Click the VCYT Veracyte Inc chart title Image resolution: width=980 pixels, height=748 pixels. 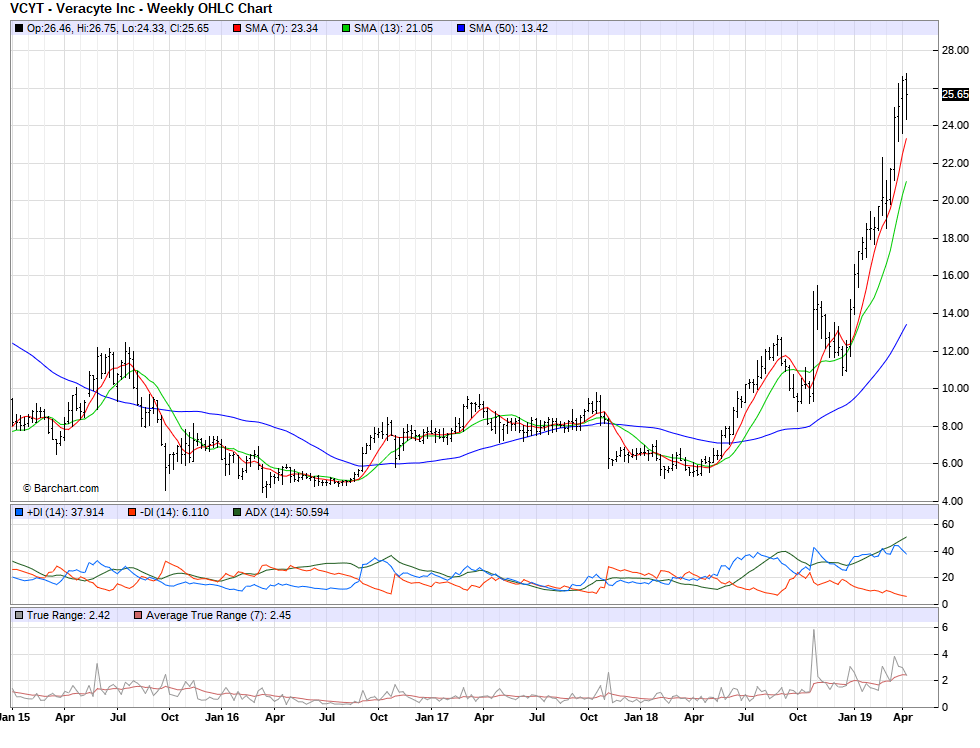[x=141, y=9]
